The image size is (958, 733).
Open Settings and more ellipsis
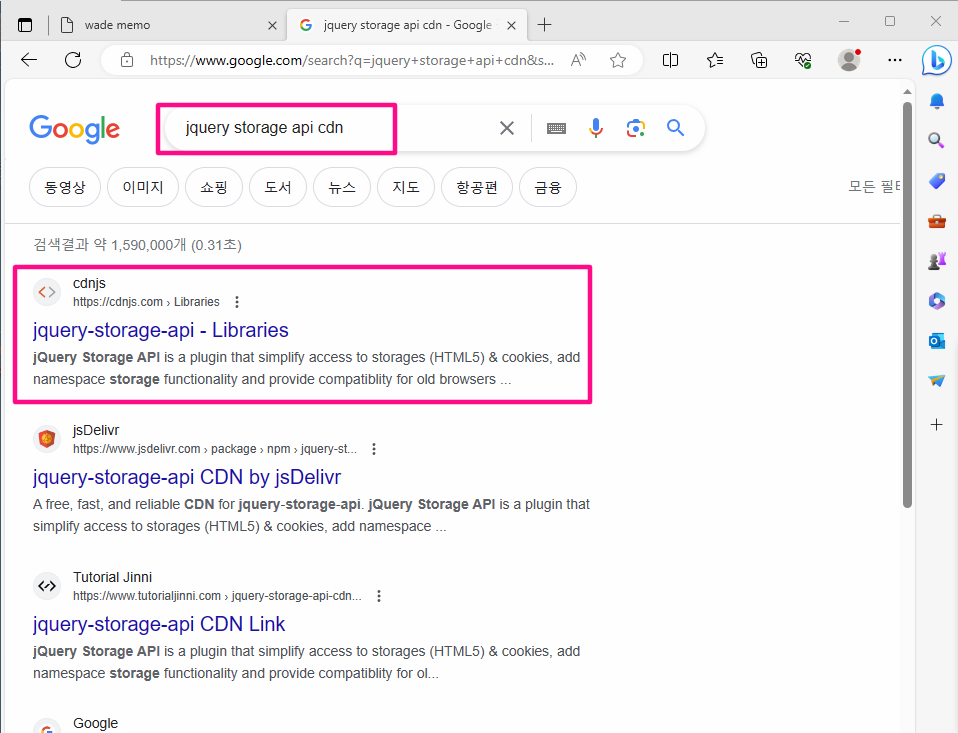point(894,60)
